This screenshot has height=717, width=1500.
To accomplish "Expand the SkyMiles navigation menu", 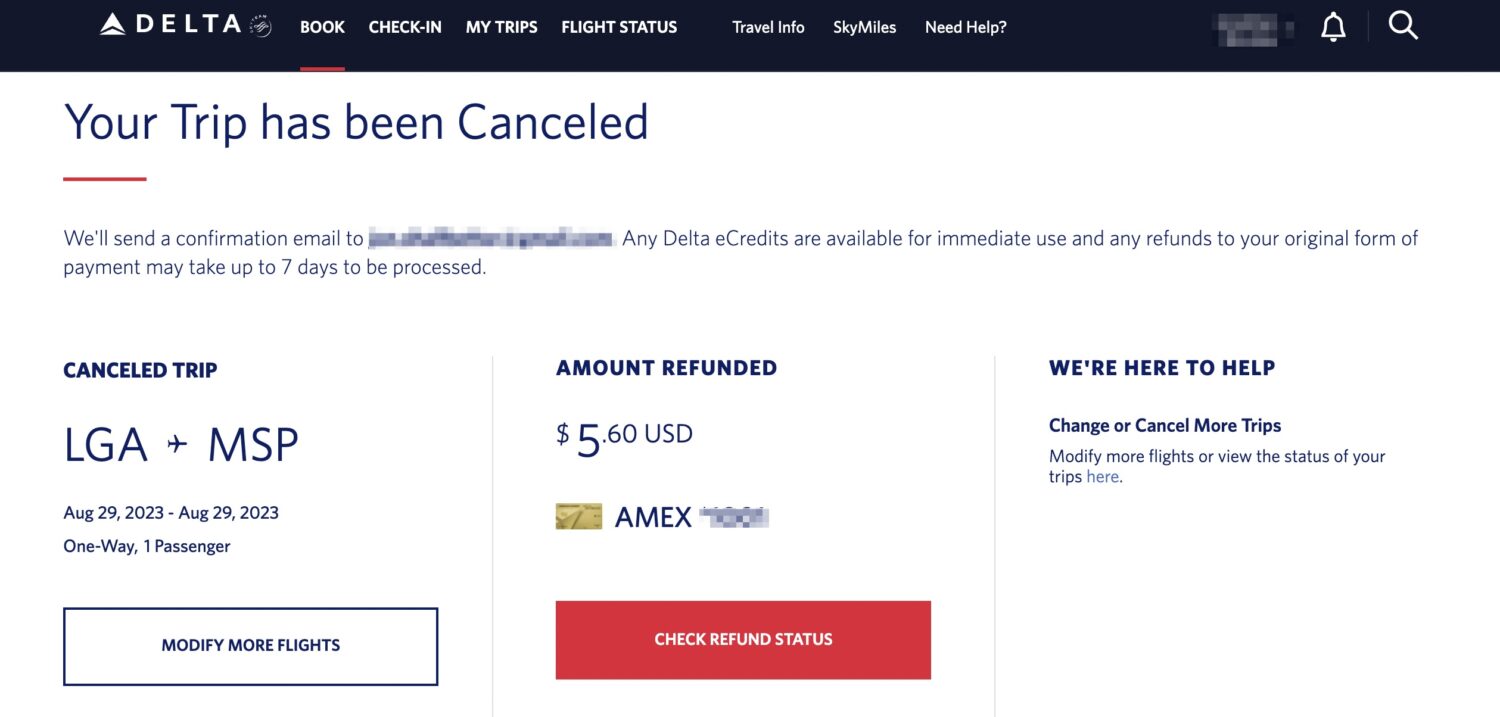I will (x=864, y=27).
